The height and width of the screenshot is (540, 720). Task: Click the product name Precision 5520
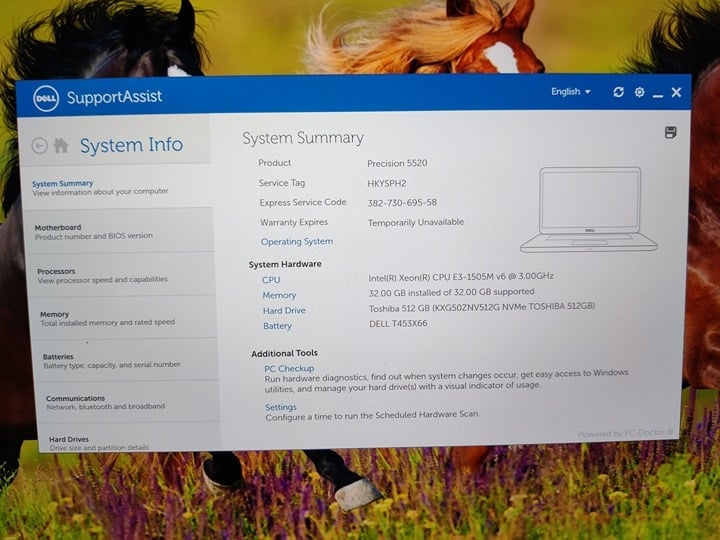397,163
